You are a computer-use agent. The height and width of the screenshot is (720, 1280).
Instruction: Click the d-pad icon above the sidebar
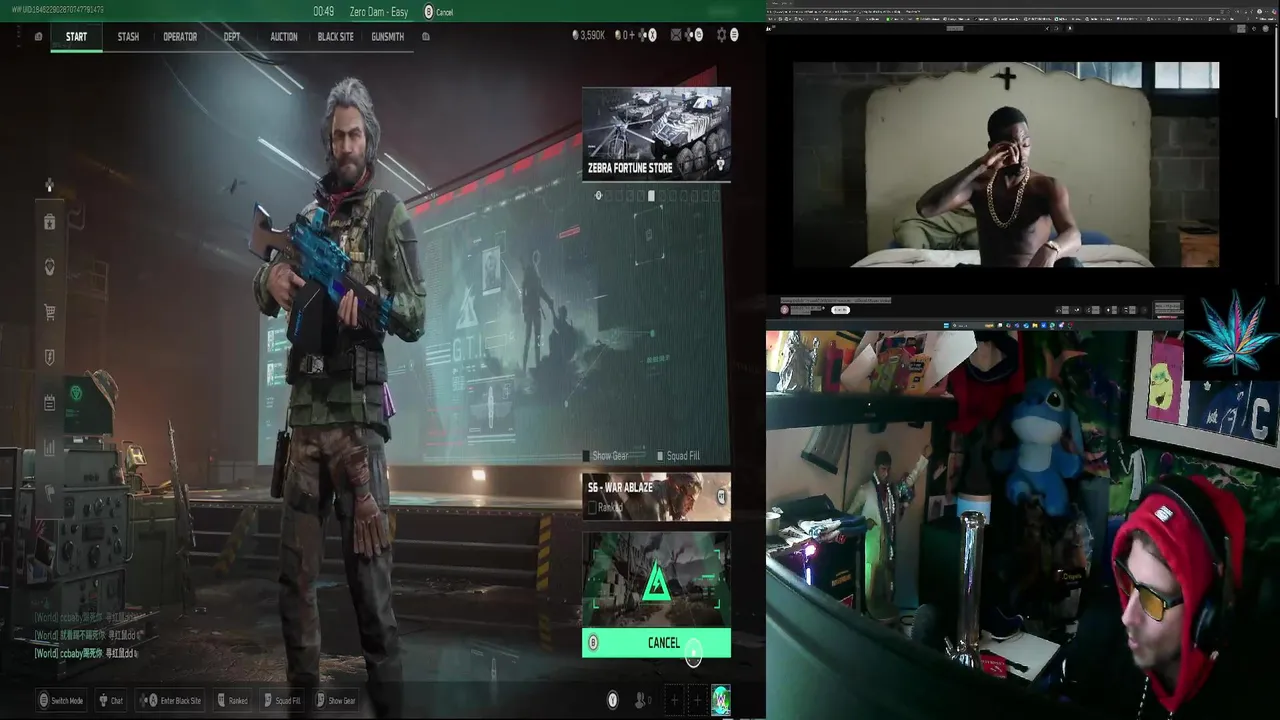(49, 186)
